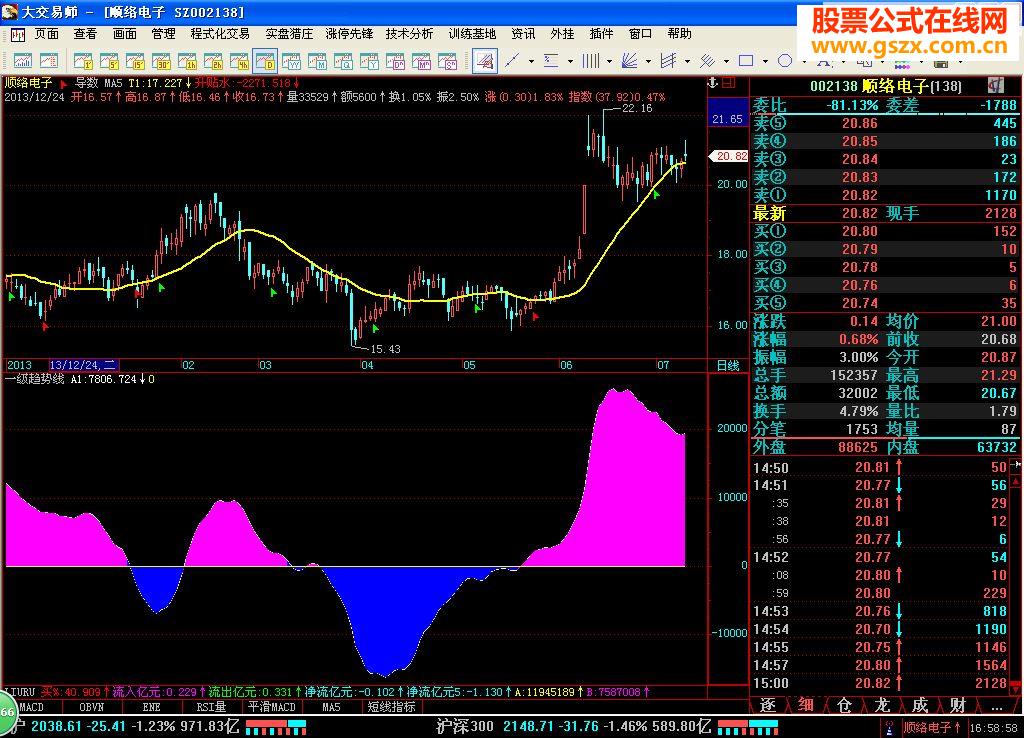Open the dropdown beside the trend line tool
The image size is (1024, 738).
(531, 62)
